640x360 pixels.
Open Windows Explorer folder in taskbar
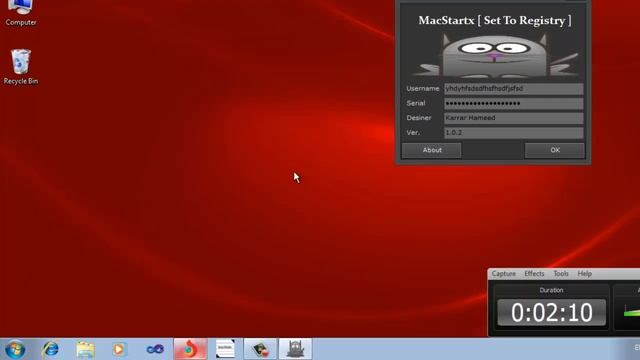[x=85, y=349]
